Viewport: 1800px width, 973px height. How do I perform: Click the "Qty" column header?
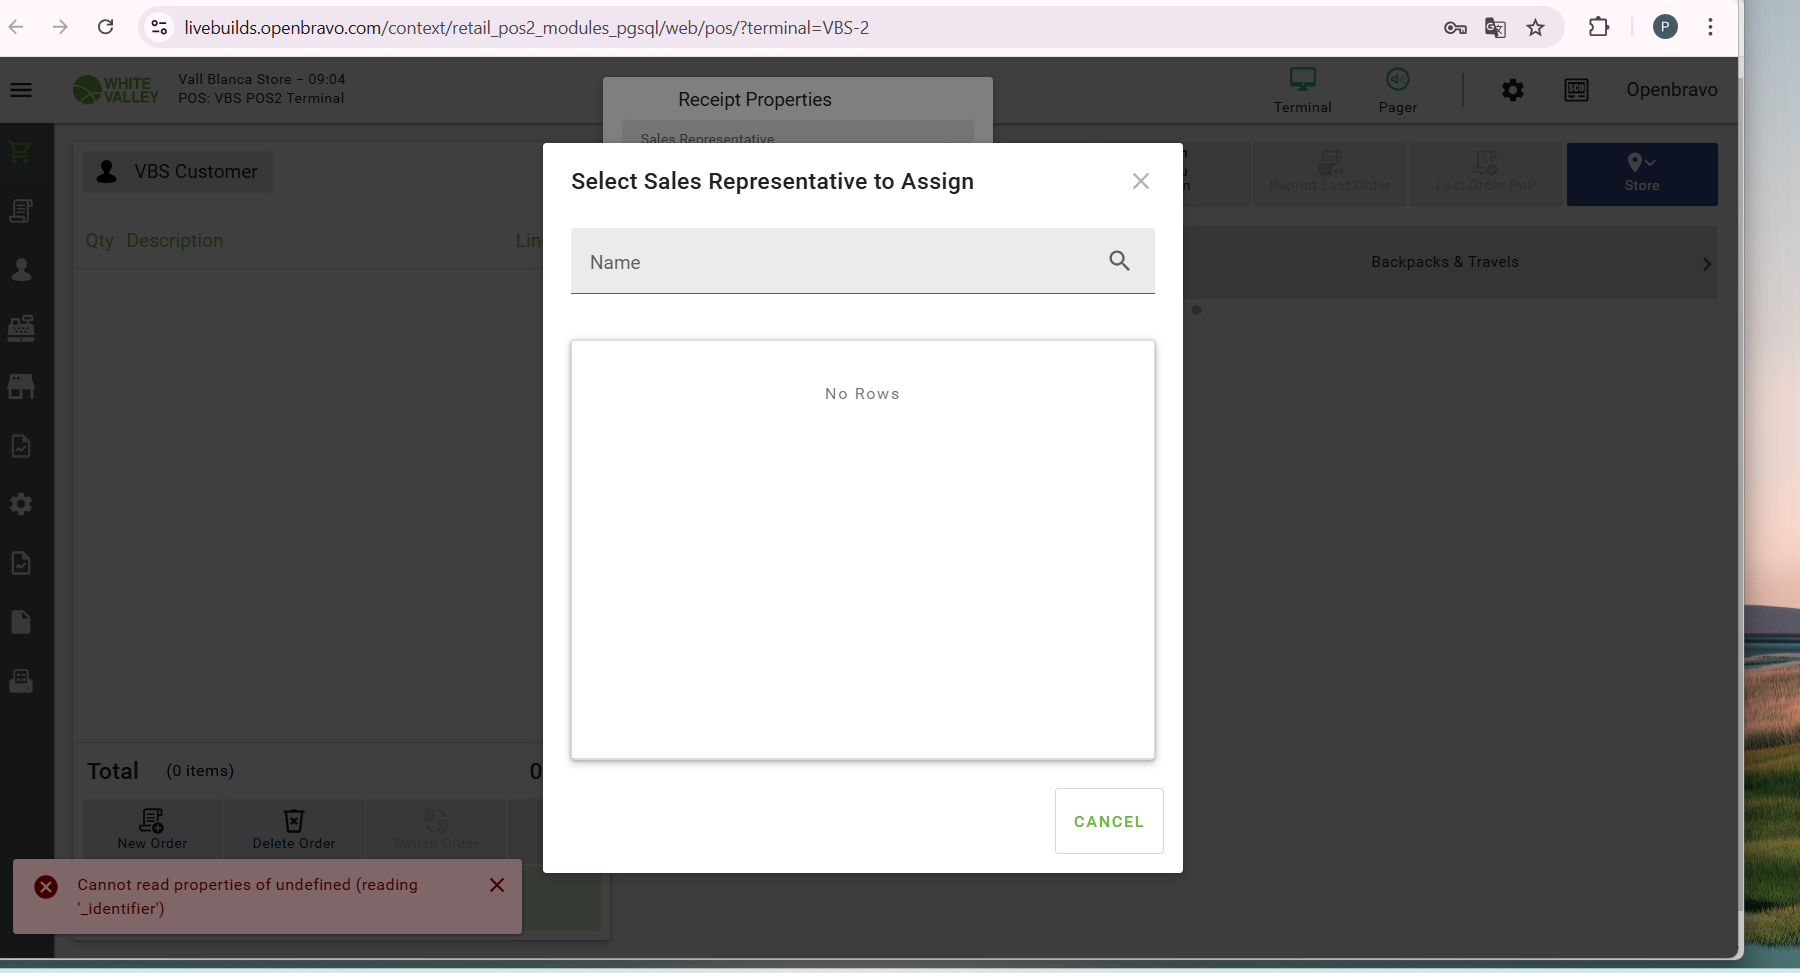pyautogui.click(x=99, y=241)
